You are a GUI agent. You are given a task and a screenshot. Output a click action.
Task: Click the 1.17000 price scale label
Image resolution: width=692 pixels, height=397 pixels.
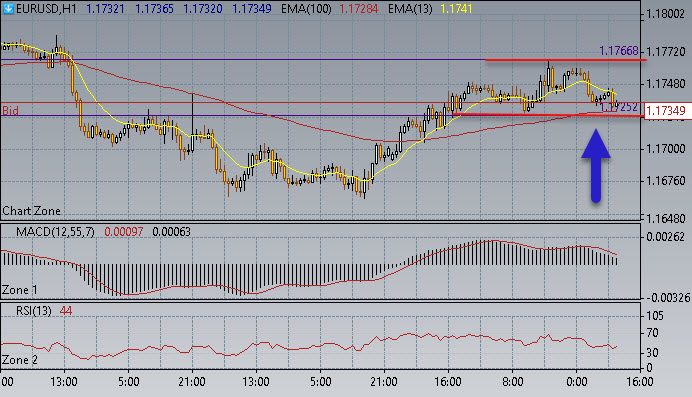click(666, 149)
